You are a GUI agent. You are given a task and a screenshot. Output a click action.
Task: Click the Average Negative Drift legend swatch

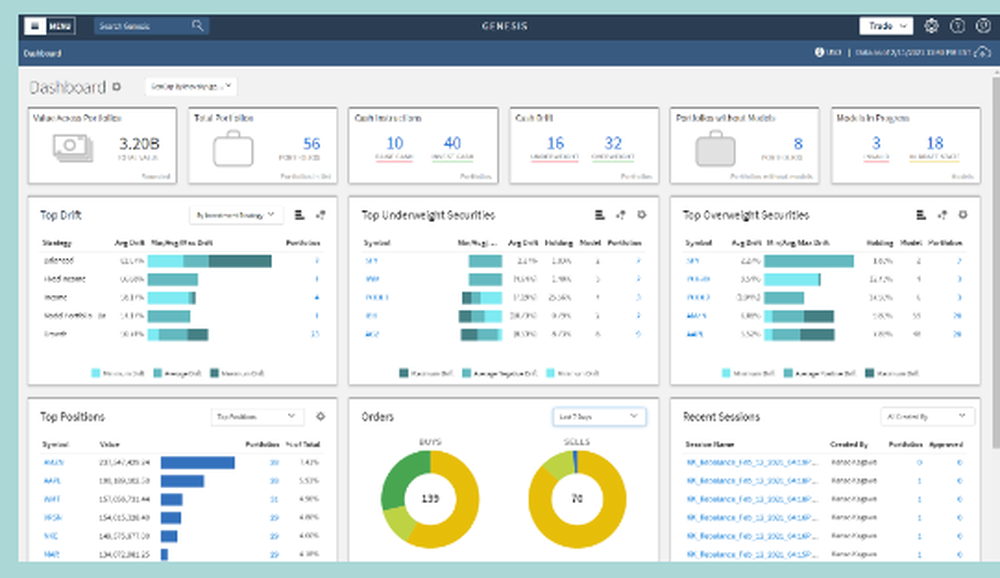tap(467, 373)
